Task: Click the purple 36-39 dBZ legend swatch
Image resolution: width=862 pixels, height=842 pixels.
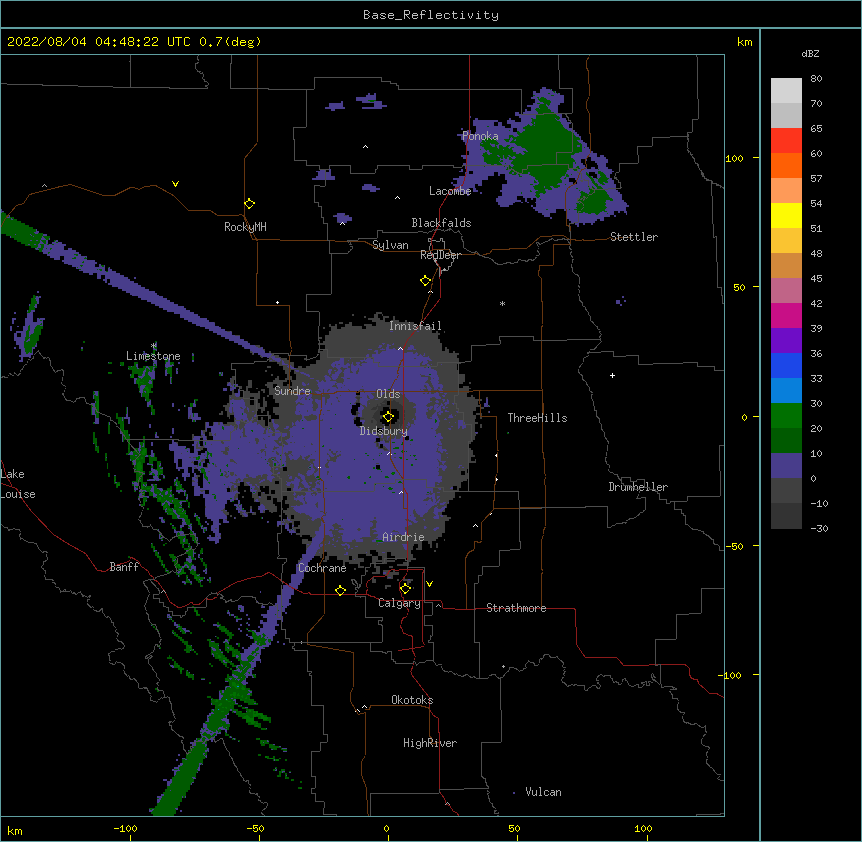Action: tap(786, 341)
